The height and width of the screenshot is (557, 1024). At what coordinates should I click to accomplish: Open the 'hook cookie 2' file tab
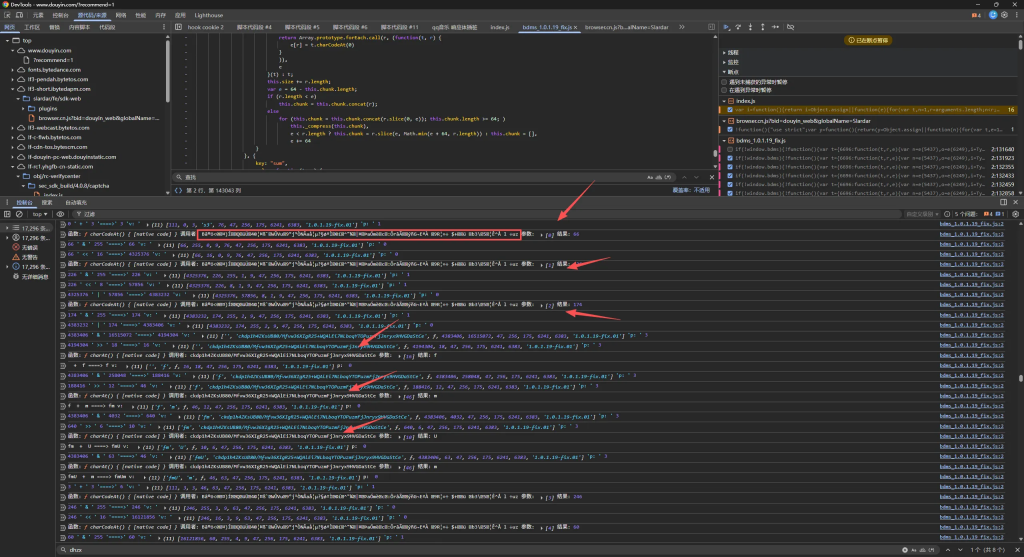click(x=207, y=28)
